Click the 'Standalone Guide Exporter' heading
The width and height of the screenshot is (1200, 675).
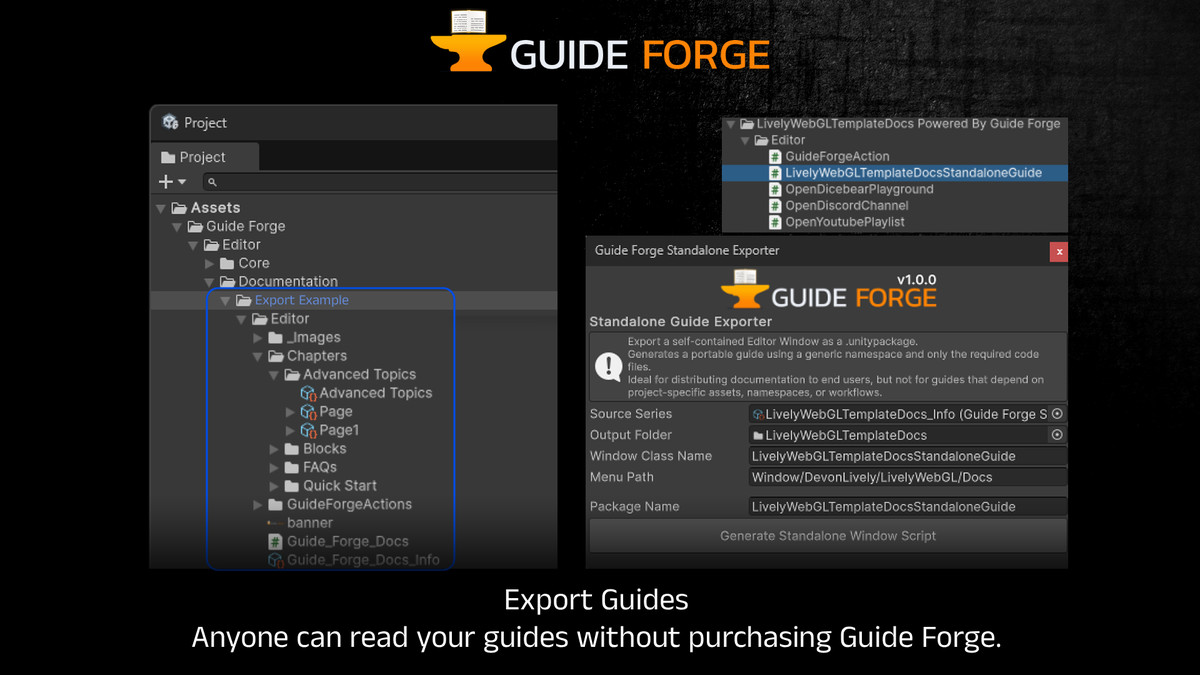pos(681,322)
